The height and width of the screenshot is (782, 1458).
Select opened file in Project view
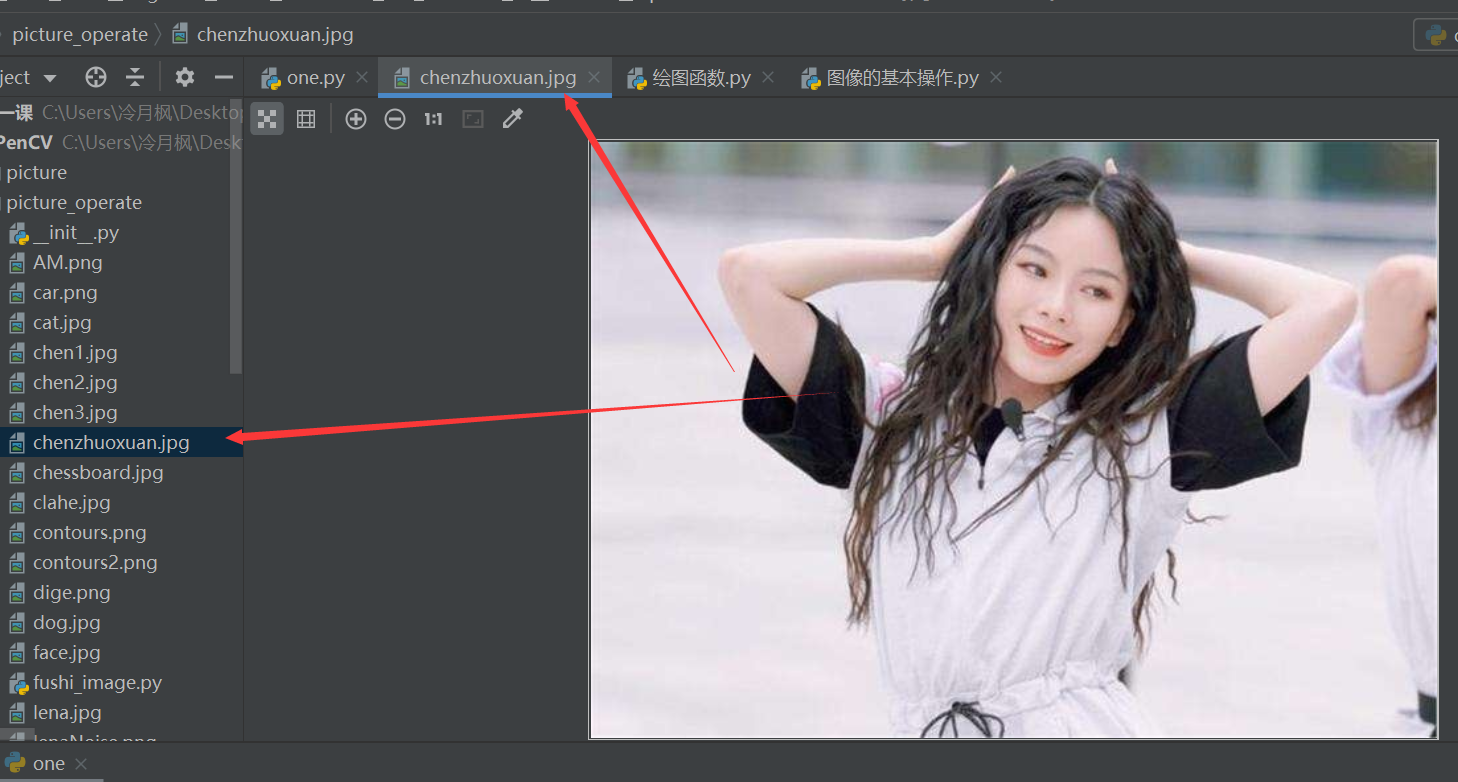tap(95, 77)
